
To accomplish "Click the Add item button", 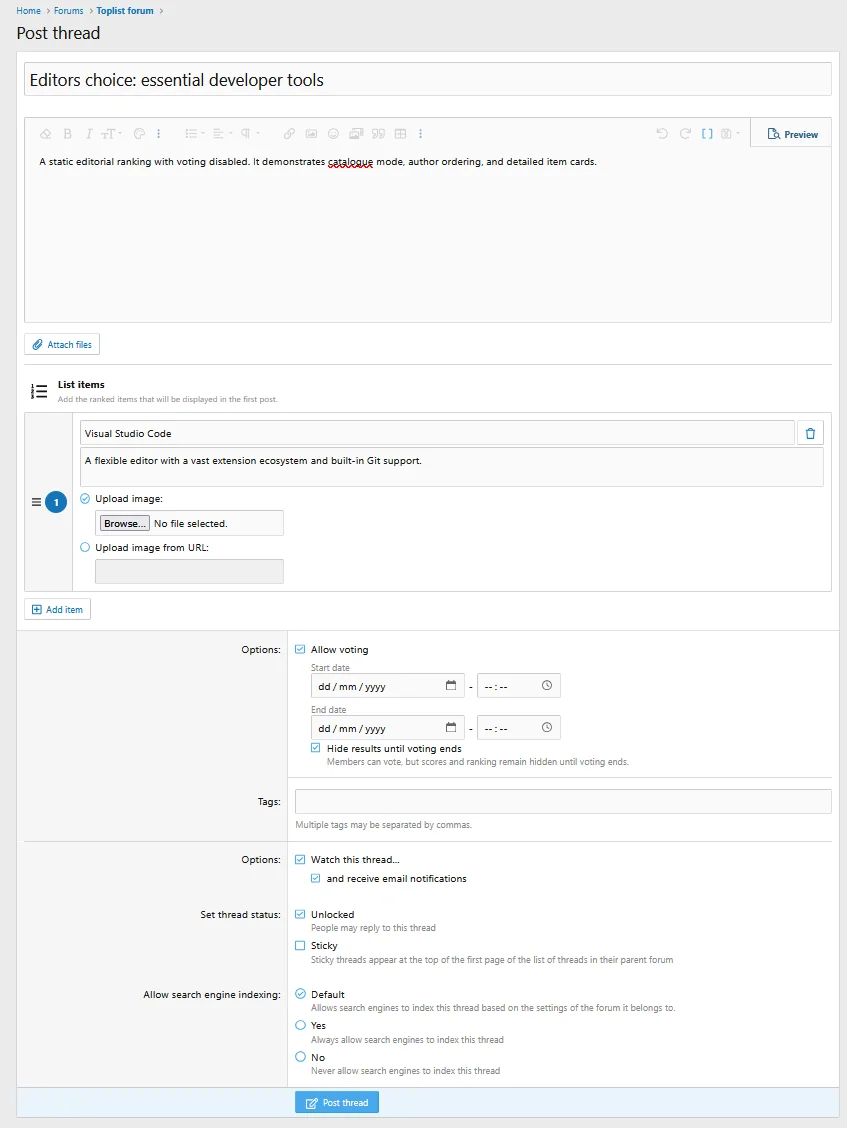I will pos(58,609).
